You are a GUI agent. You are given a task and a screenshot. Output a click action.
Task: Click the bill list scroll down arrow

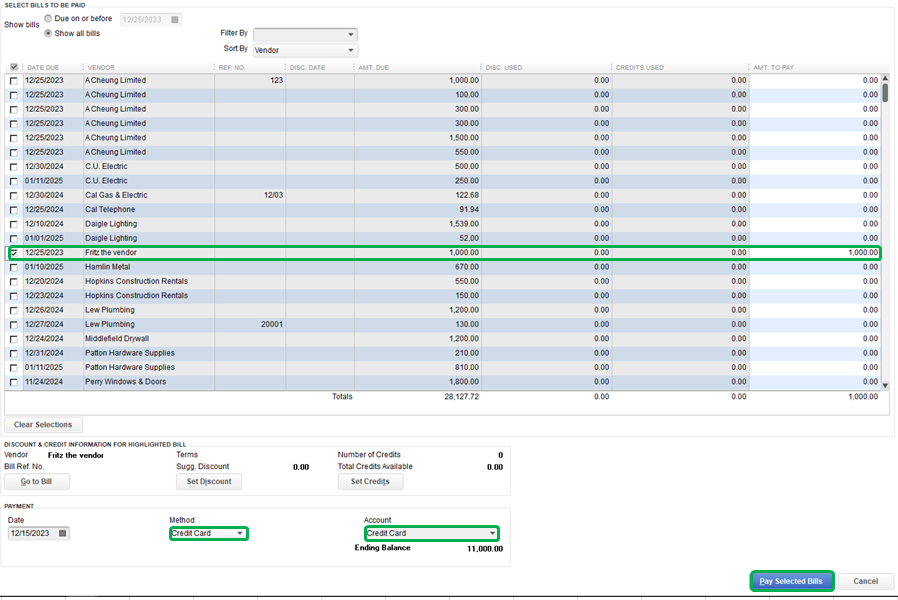[x=885, y=384]
